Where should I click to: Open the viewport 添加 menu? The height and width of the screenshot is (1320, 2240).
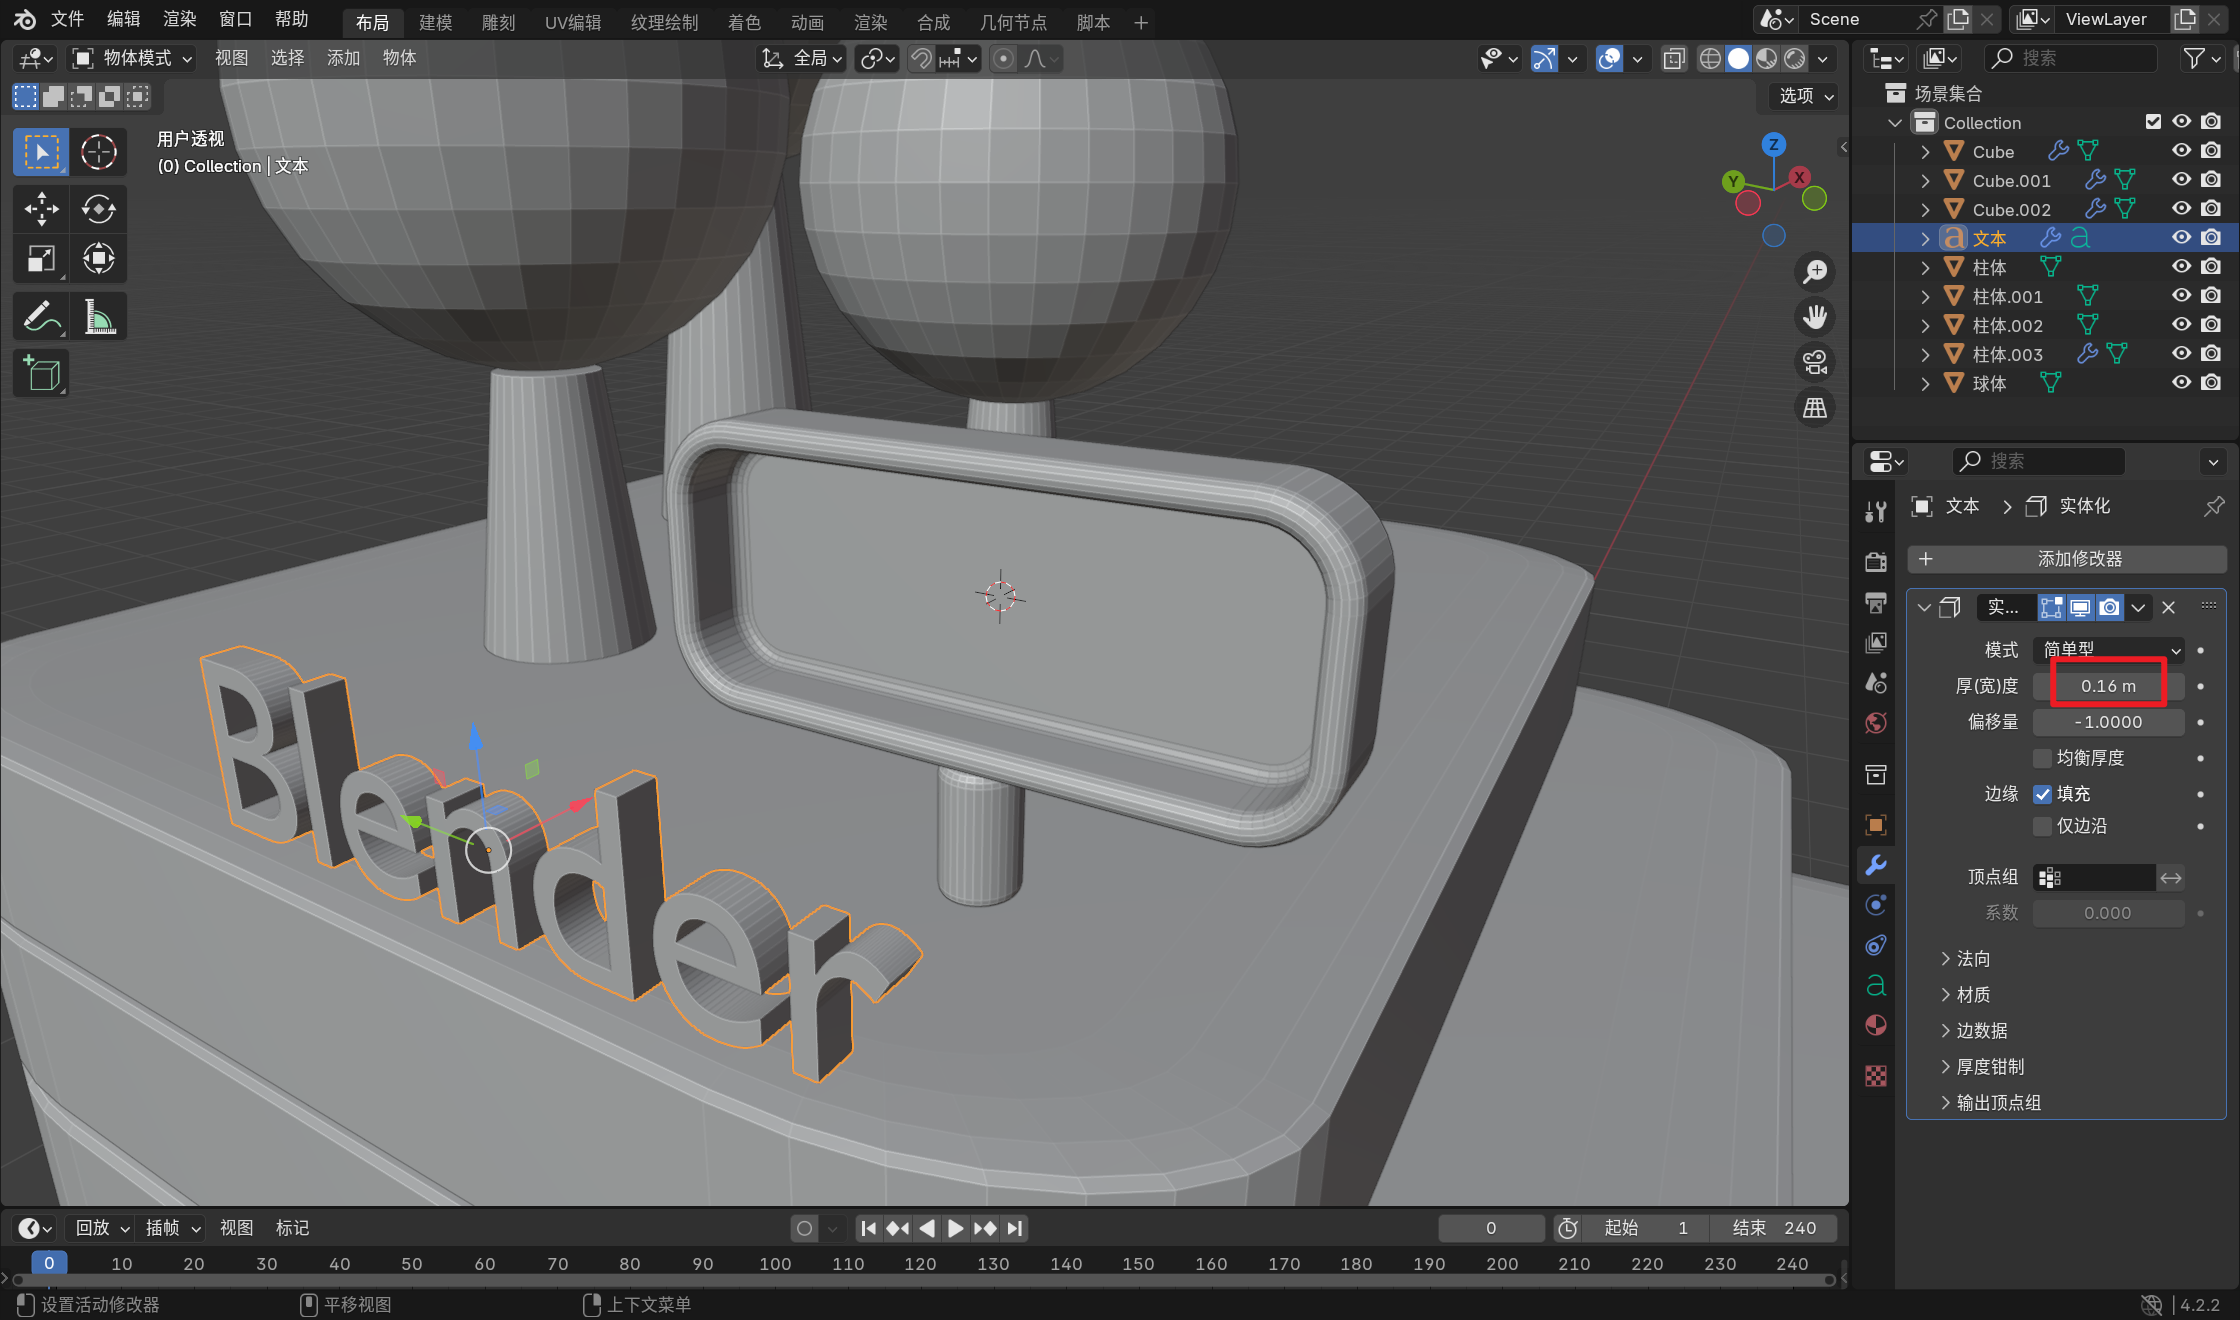[343, 58]
